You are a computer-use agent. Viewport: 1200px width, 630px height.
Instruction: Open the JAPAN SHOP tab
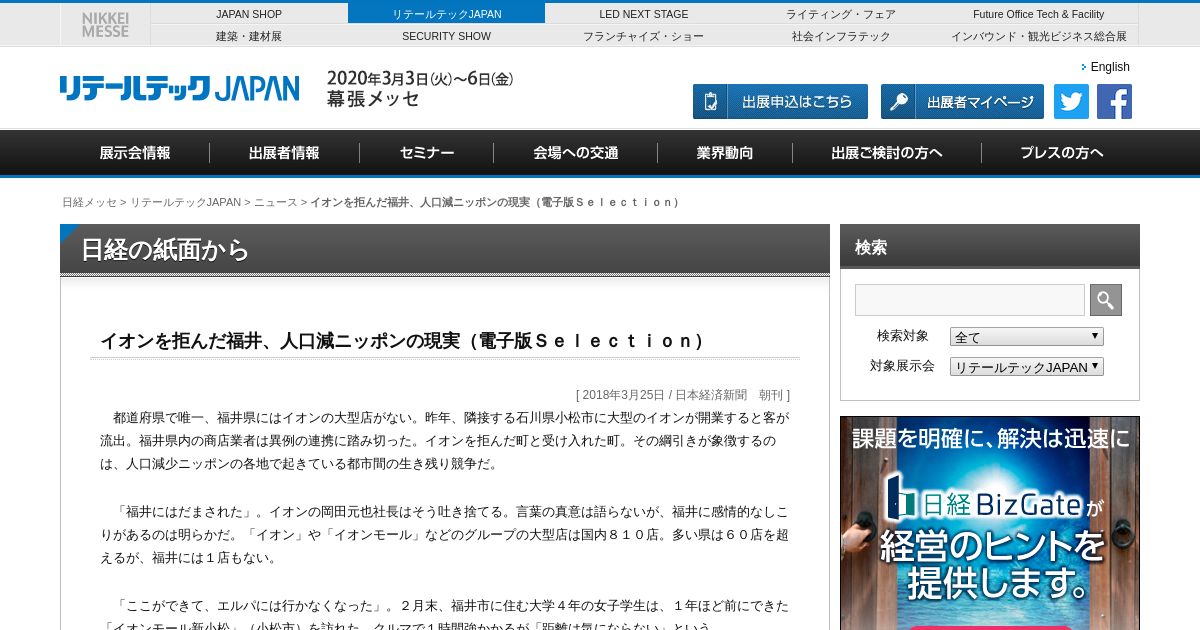pyautogui.click(x=249, y=14)
